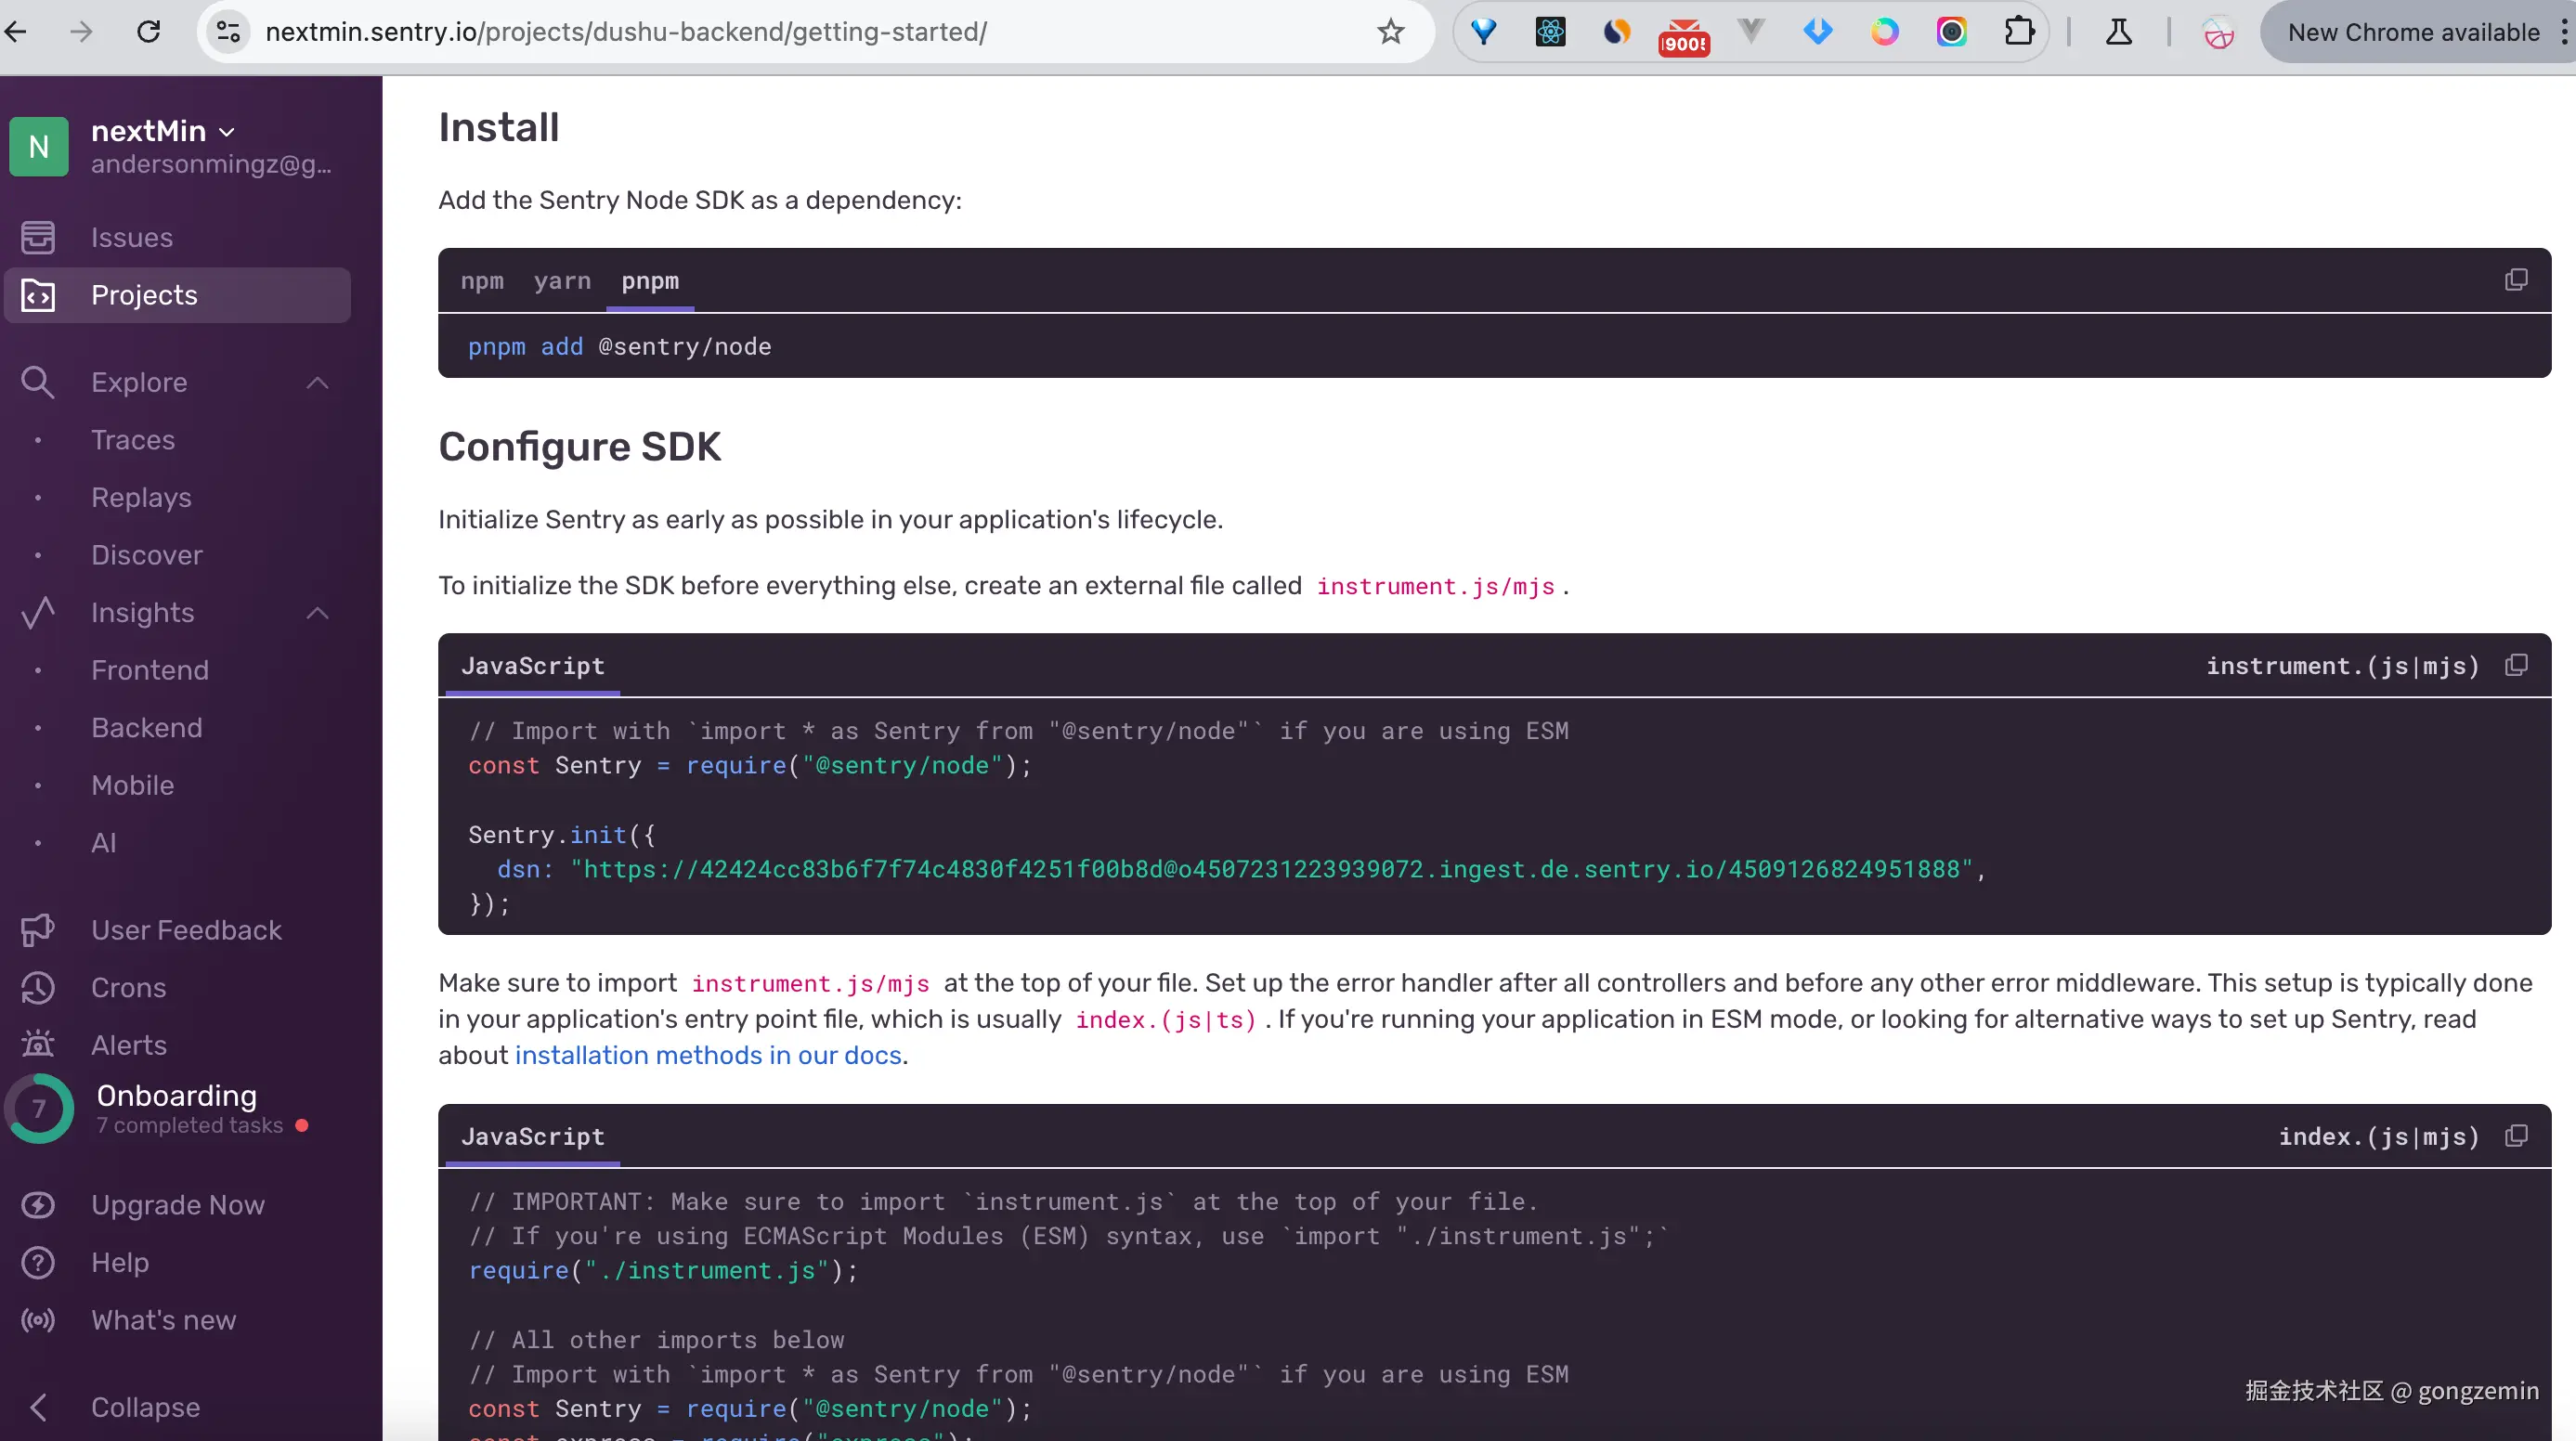
Task: Click the '7 completed tasks' text
Action: point(190,1126)
